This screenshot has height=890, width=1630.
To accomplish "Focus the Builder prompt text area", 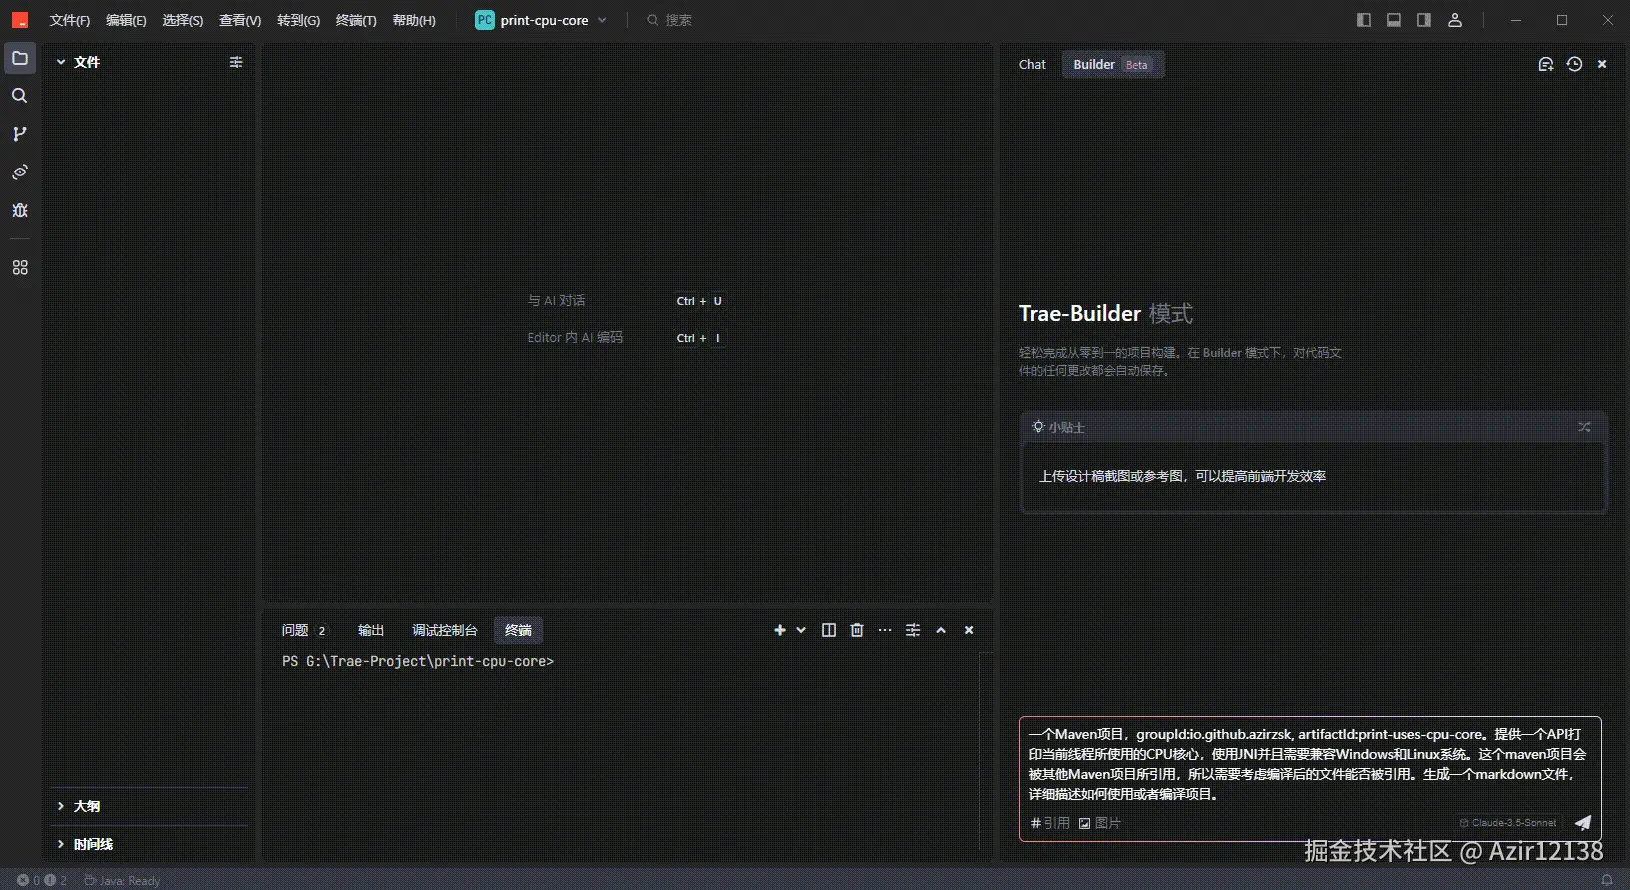I will [x=1309, y=764].
